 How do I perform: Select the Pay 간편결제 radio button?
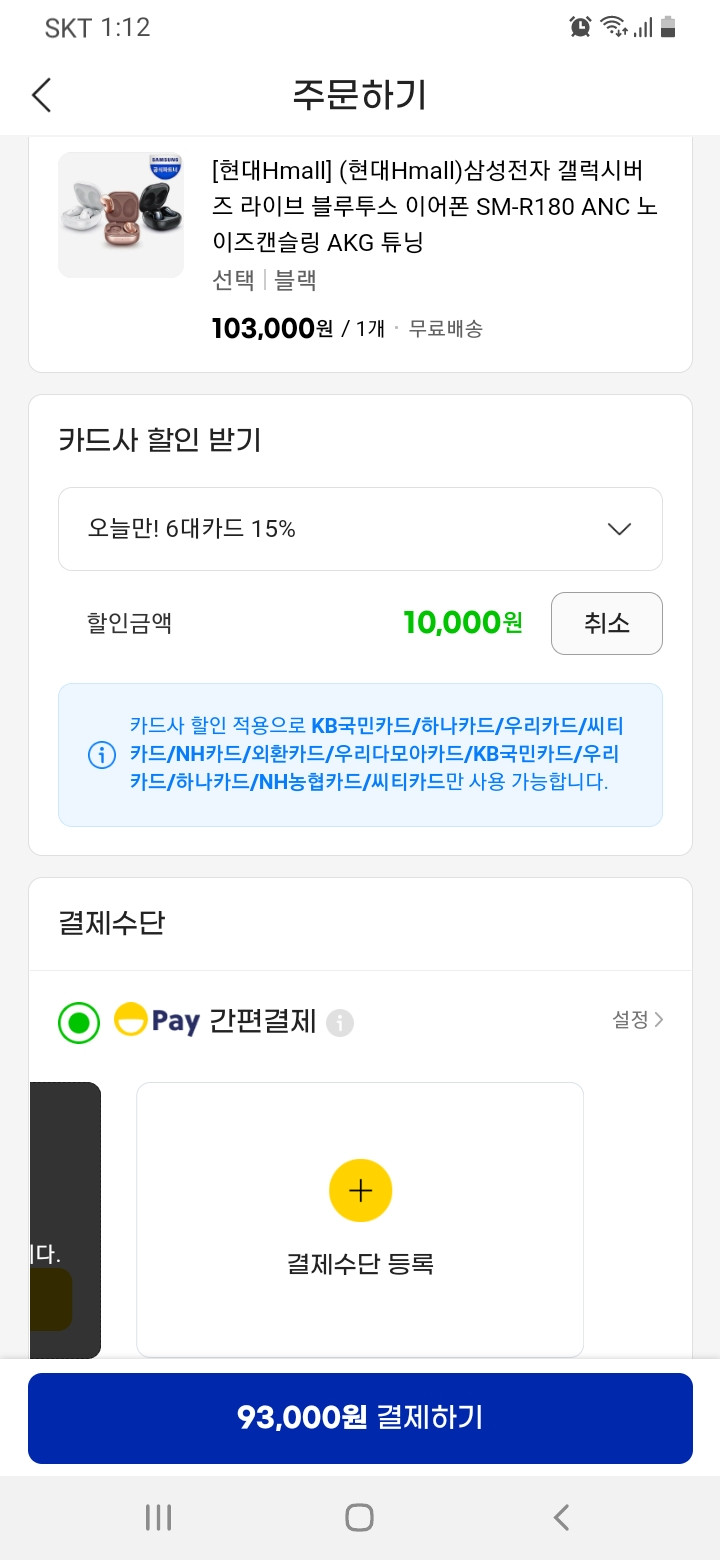[x=79, y=1023]
